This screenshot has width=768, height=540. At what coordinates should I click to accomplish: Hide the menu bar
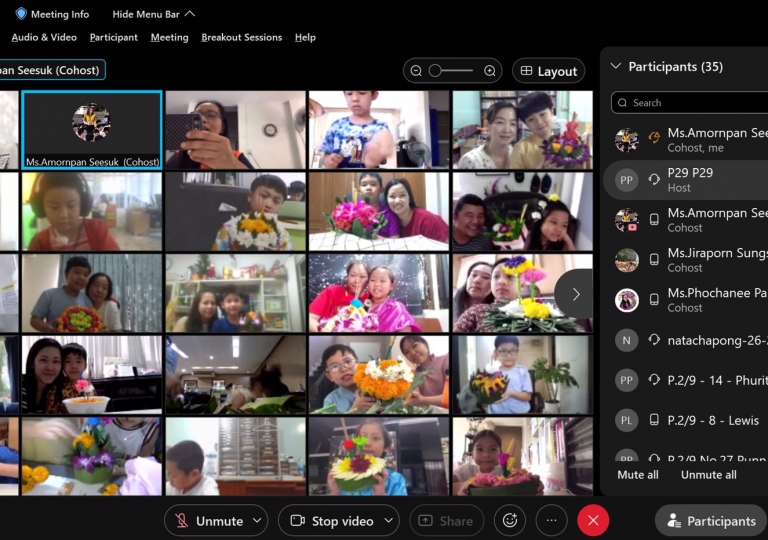[154, 14]
